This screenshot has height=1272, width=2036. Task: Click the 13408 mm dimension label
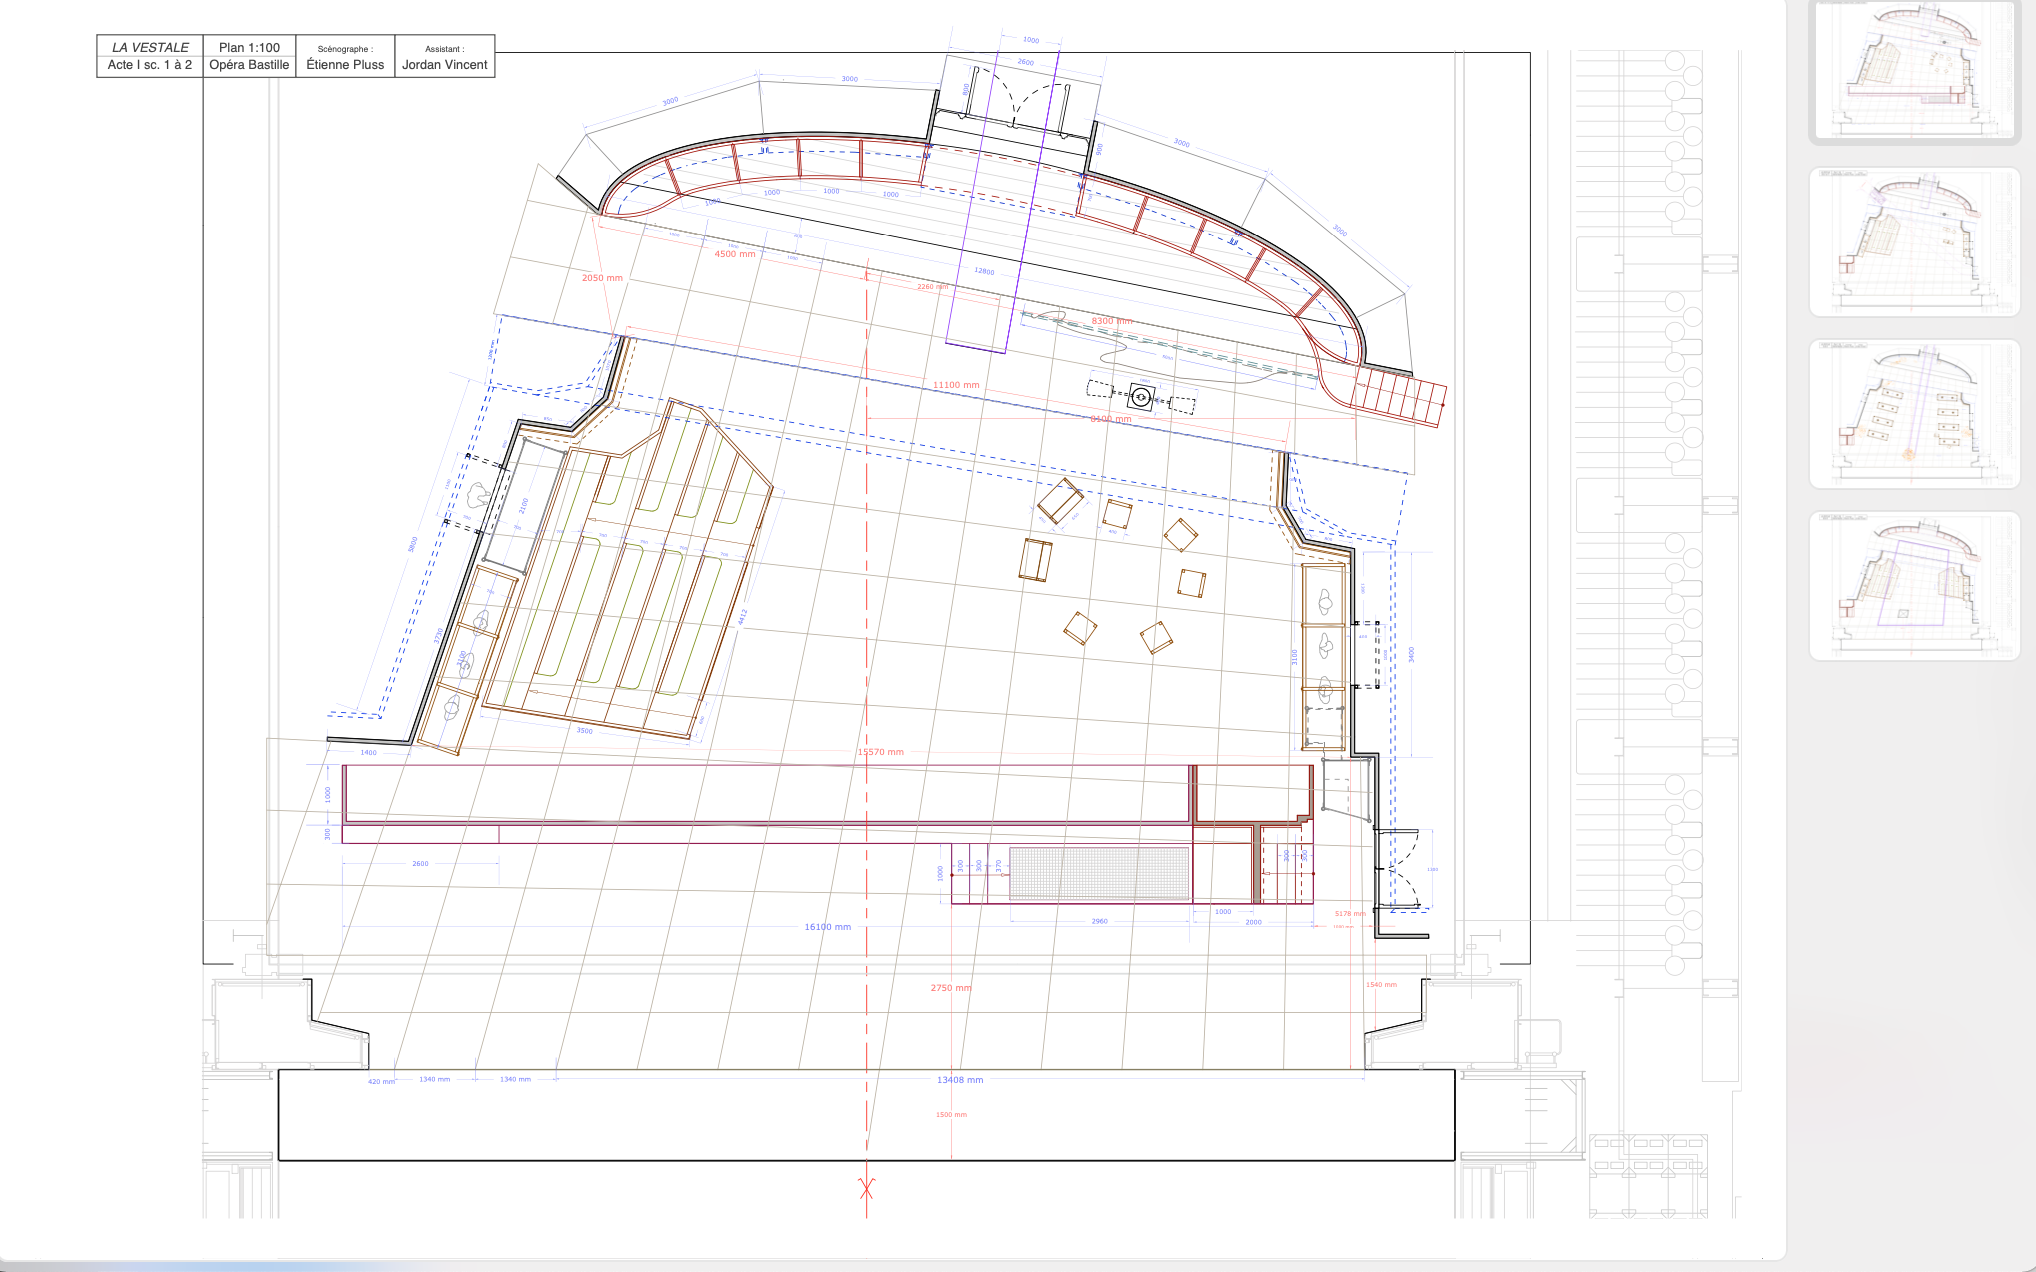pyautogui.click(x=959, y=1080)
